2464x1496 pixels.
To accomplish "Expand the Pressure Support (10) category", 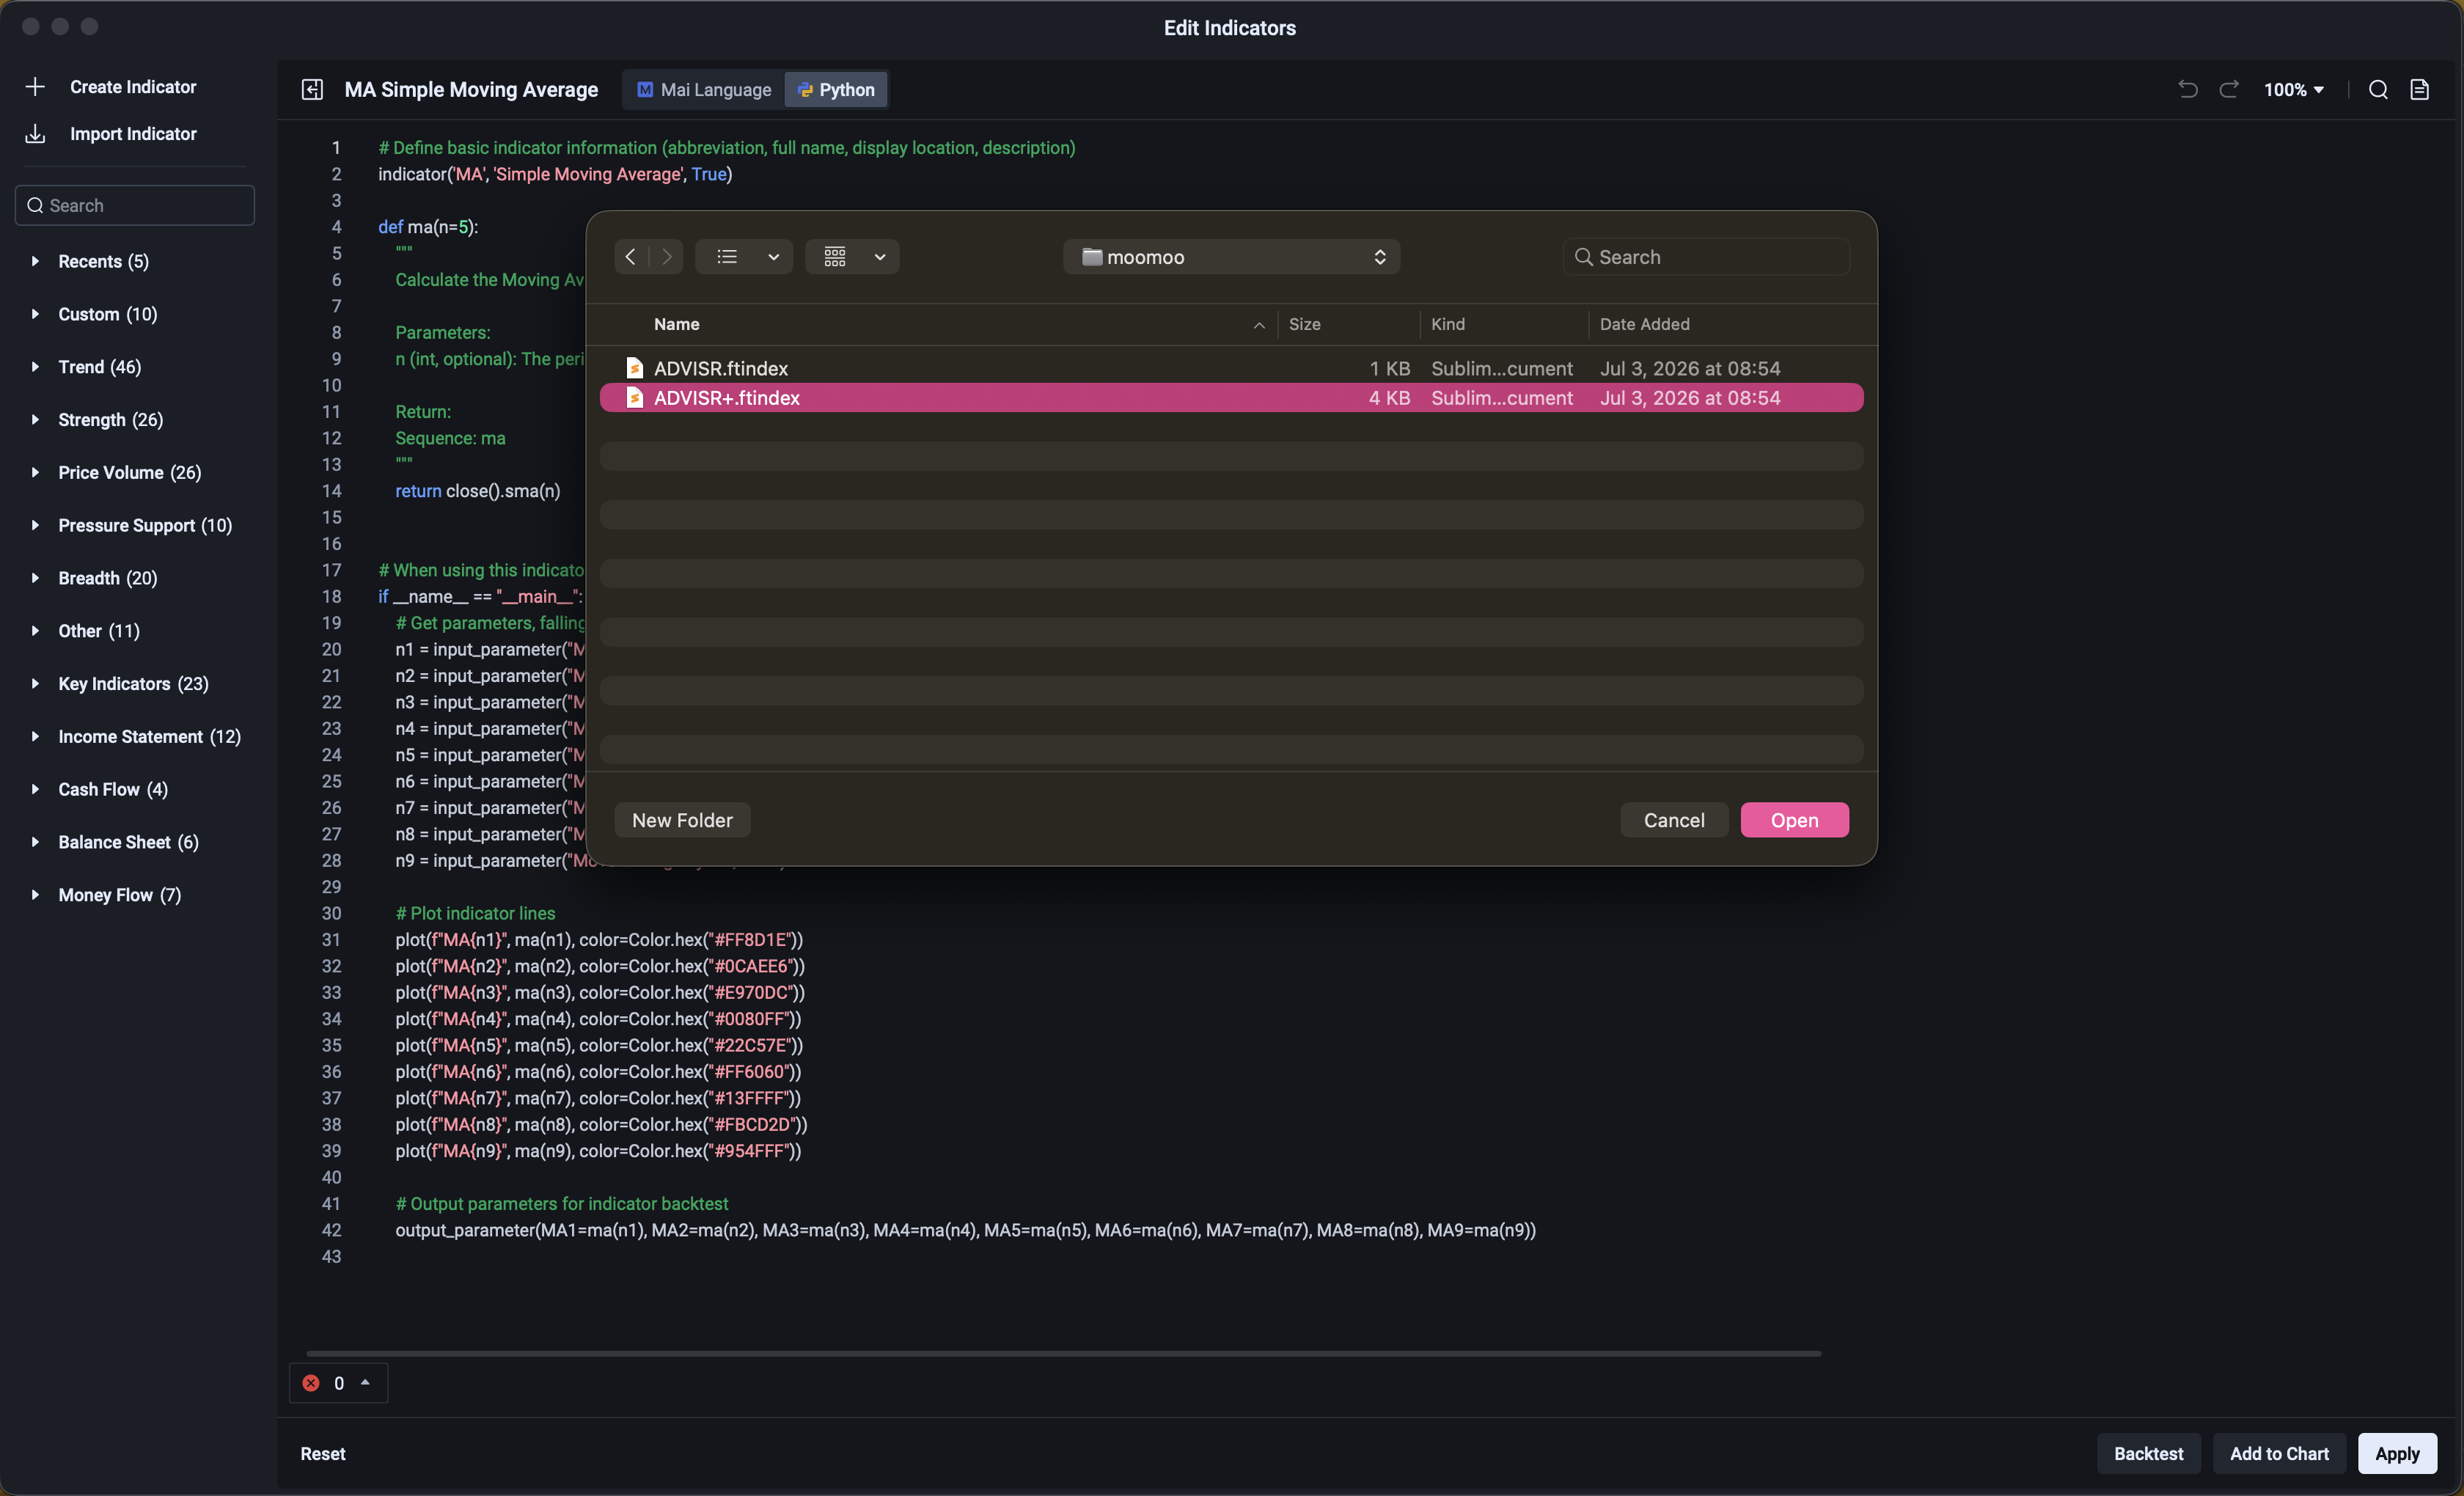I will tap(35, 525).
